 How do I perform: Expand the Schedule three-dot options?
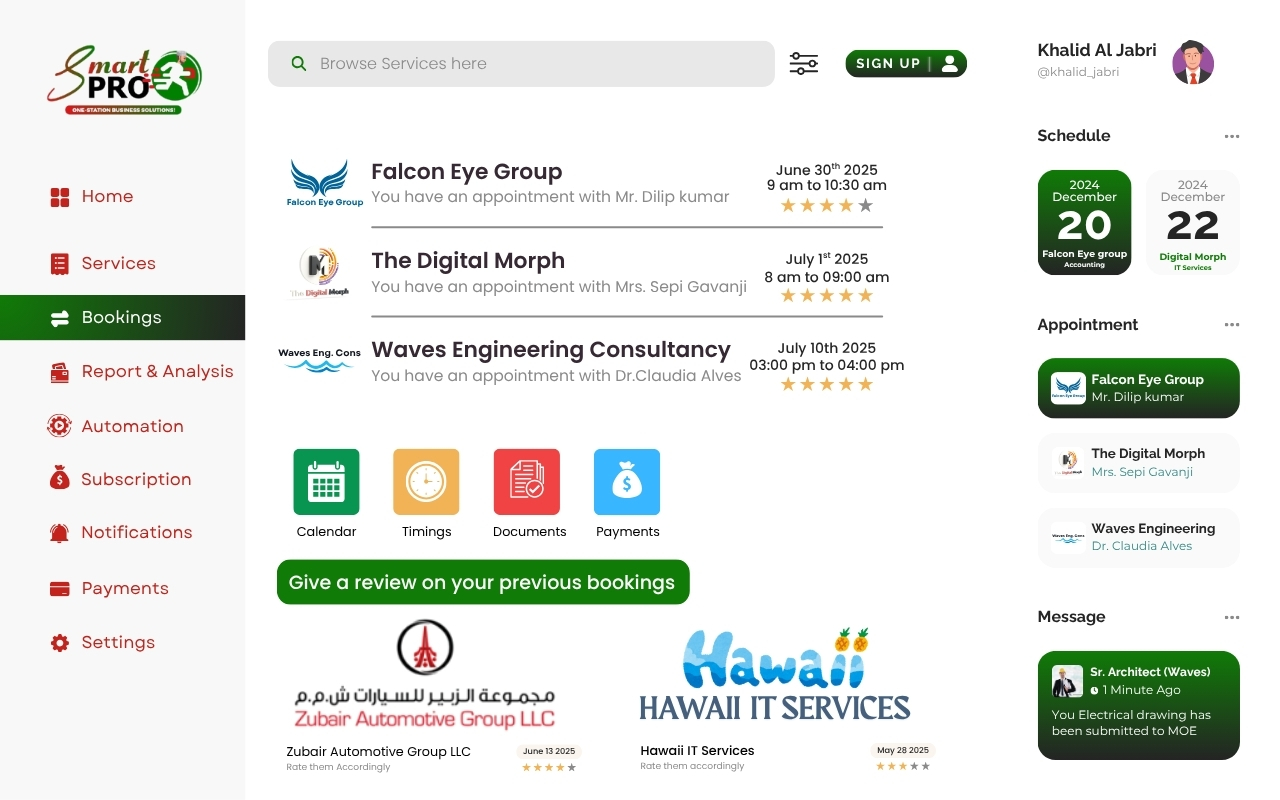(1232, 136)
